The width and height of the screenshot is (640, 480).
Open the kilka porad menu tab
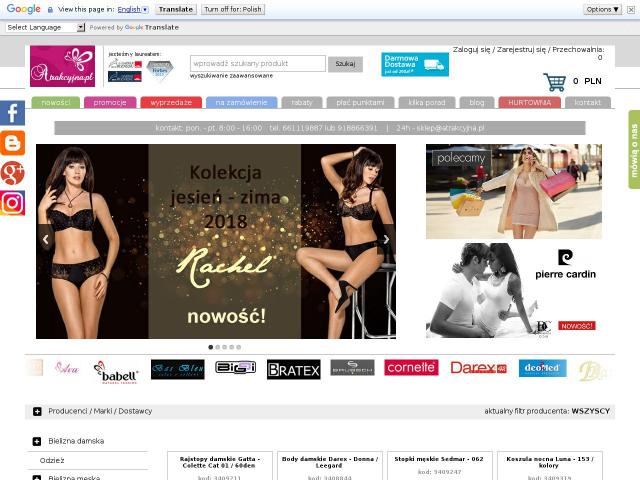427,102
